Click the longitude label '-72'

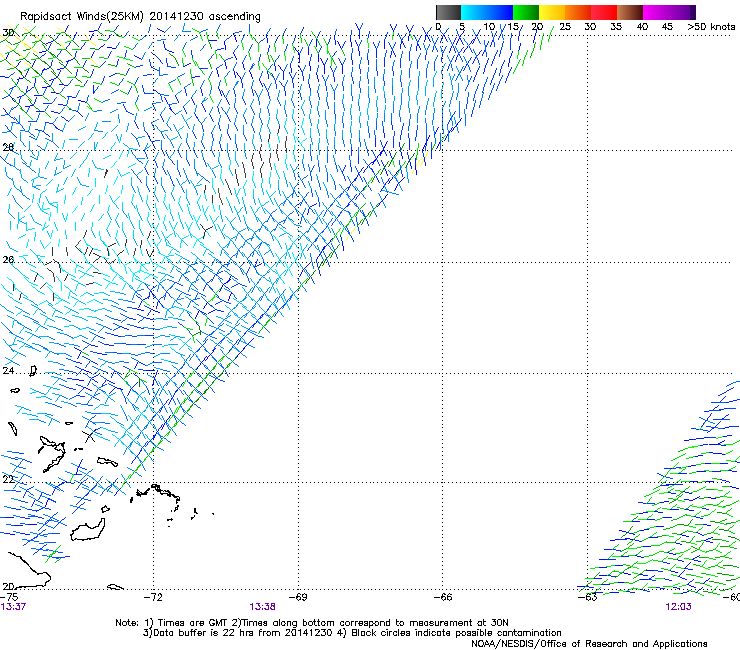pos(153,597)
